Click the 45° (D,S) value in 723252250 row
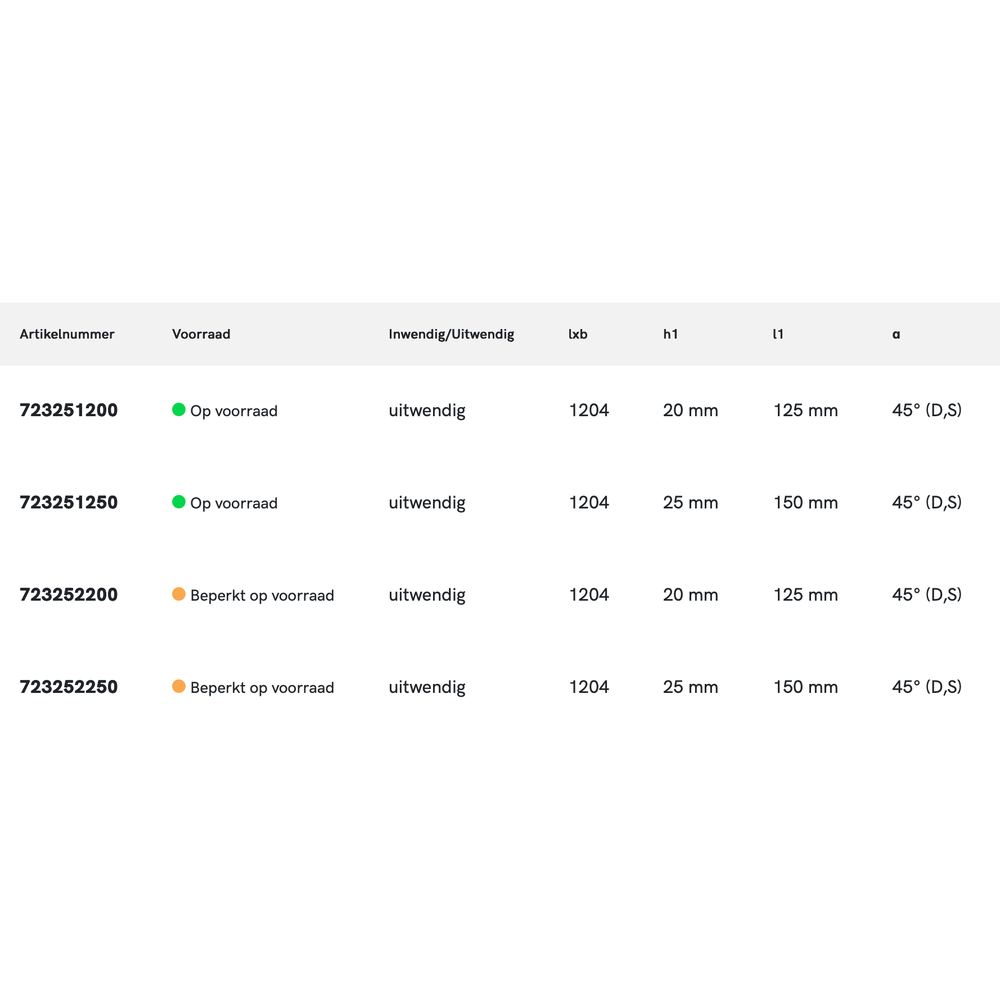Image resolution: width=1000 pixels, height=1000 pixels. tap(926, 687)
